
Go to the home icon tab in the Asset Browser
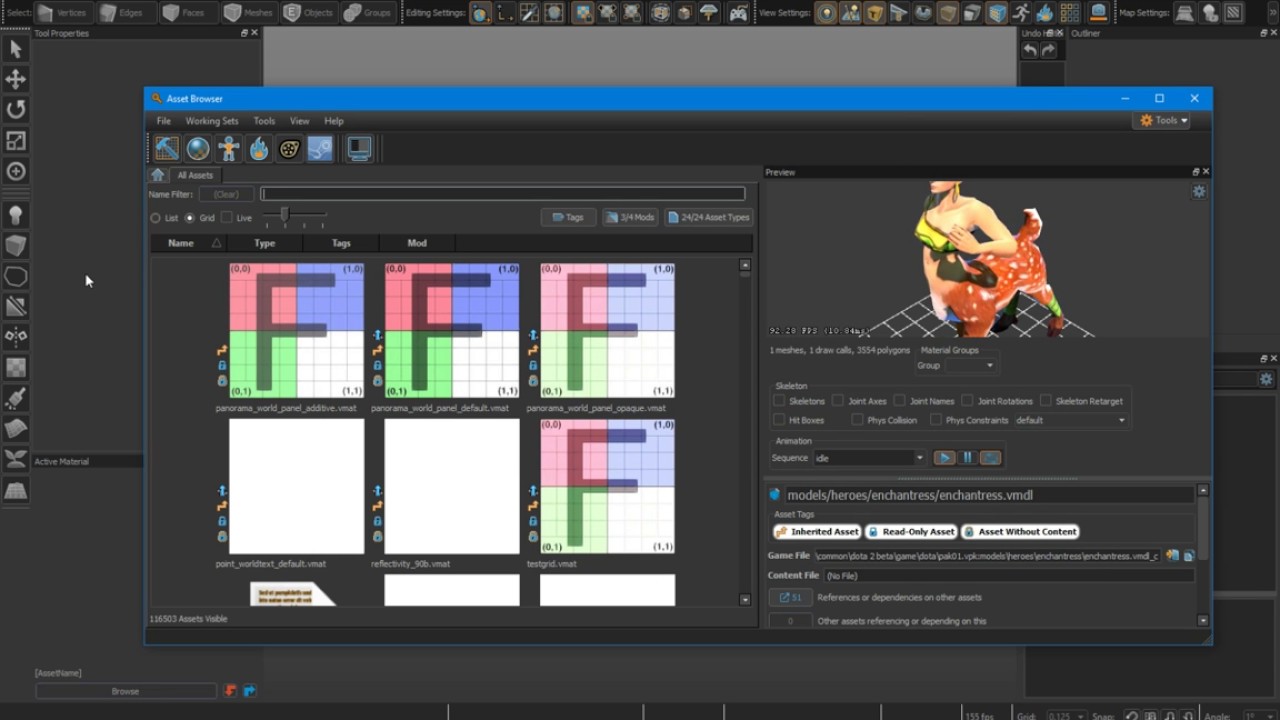coord(157,174)
